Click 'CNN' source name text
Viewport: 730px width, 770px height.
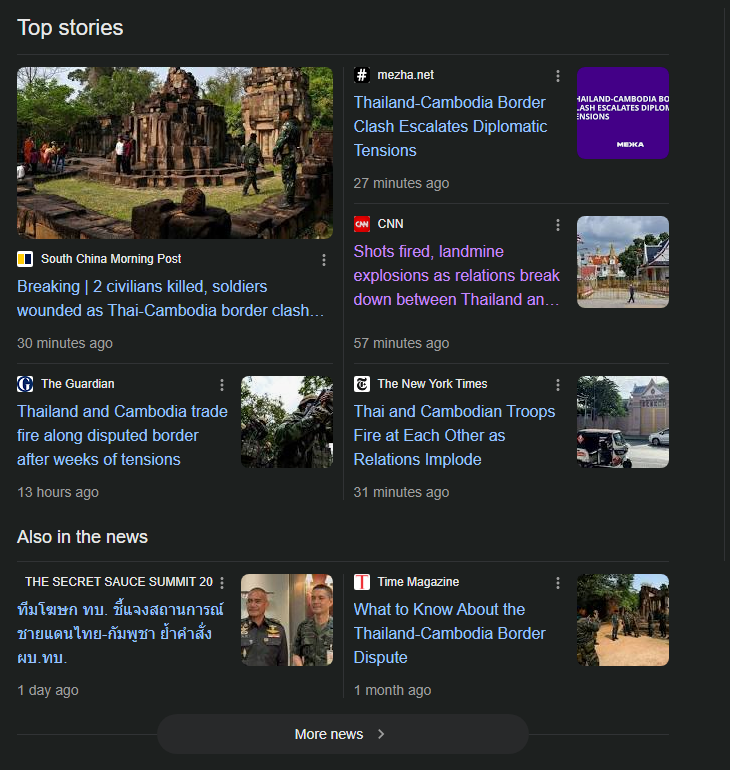390,224
